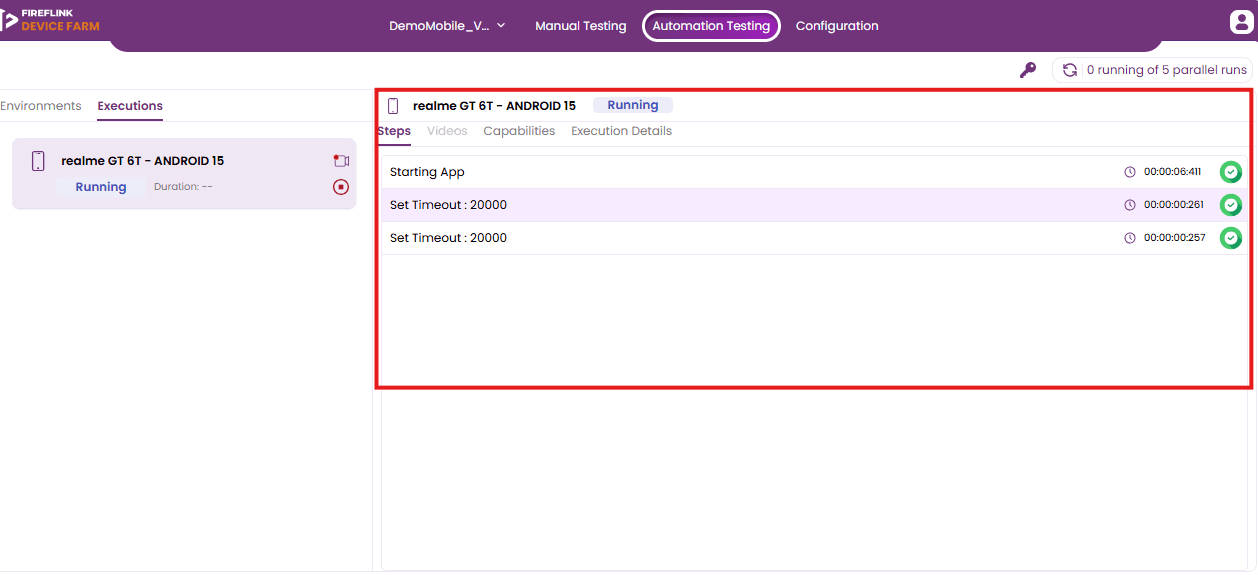Image resolution: width=1258 pixels, height=575 pixels.
Task: Open the DemoMobile_V... project dropdown
Action: (447, 26)
